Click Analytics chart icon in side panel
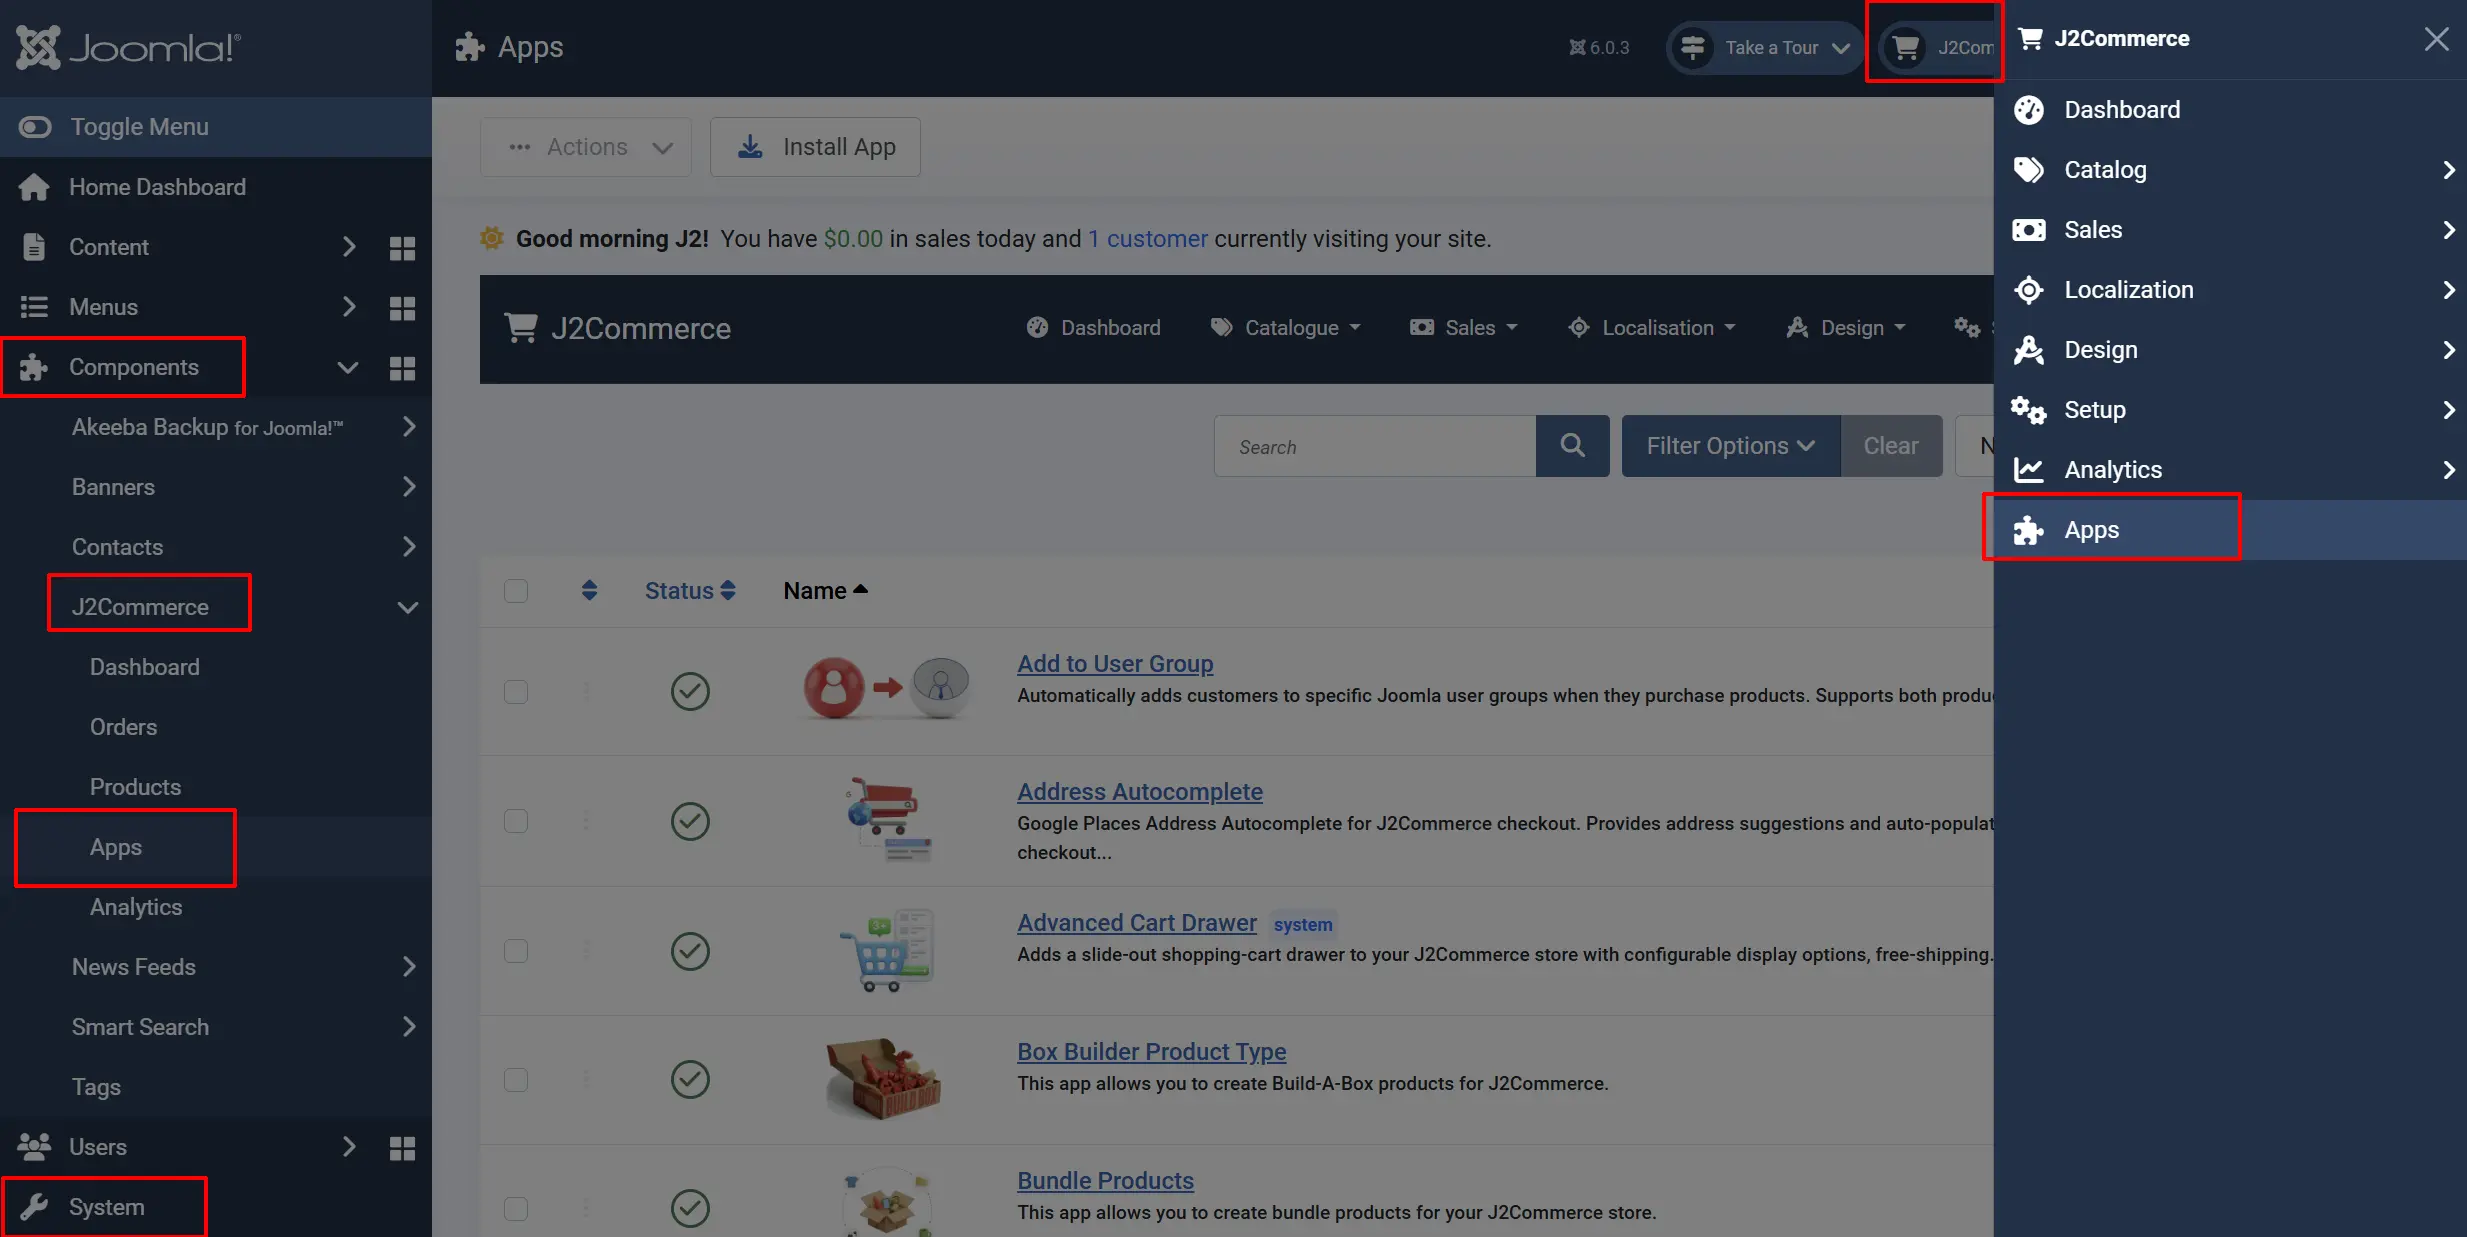 tap(2028, 470)
